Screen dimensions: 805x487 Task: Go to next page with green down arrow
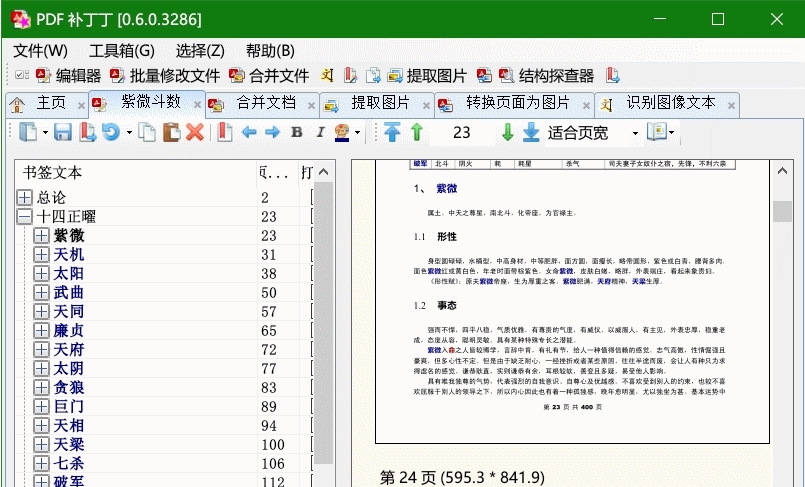point(507,132)
